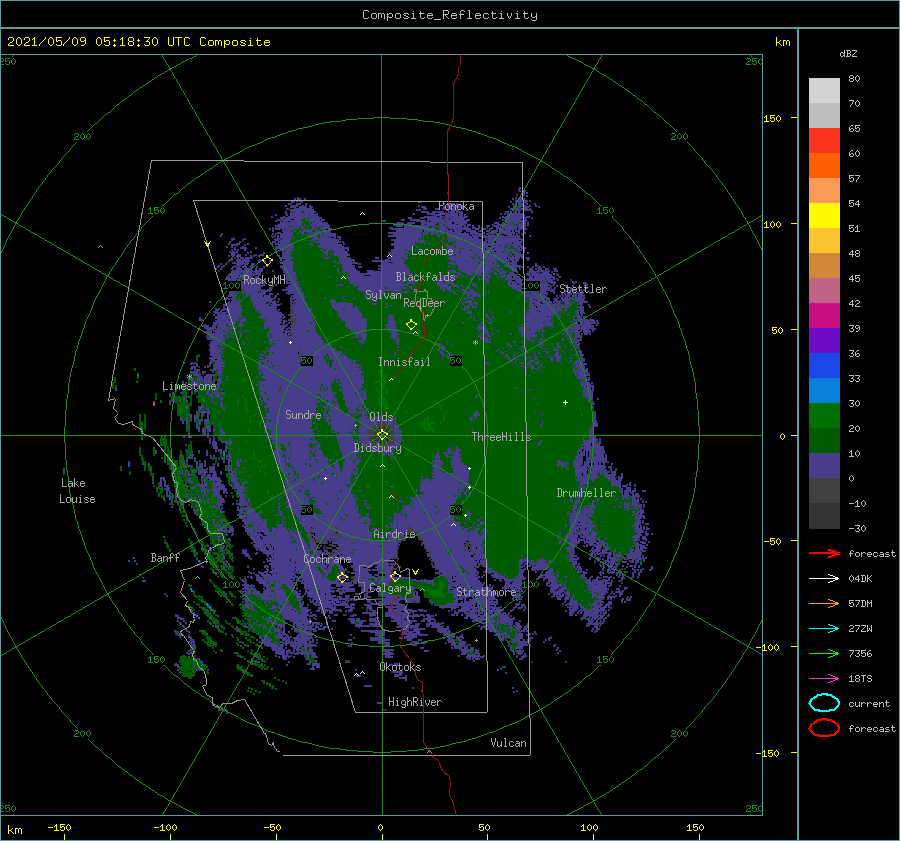The image size is (900, 841).
Task: Click the Composite_Reflectivity title
Action: click(x=450, y=15)
